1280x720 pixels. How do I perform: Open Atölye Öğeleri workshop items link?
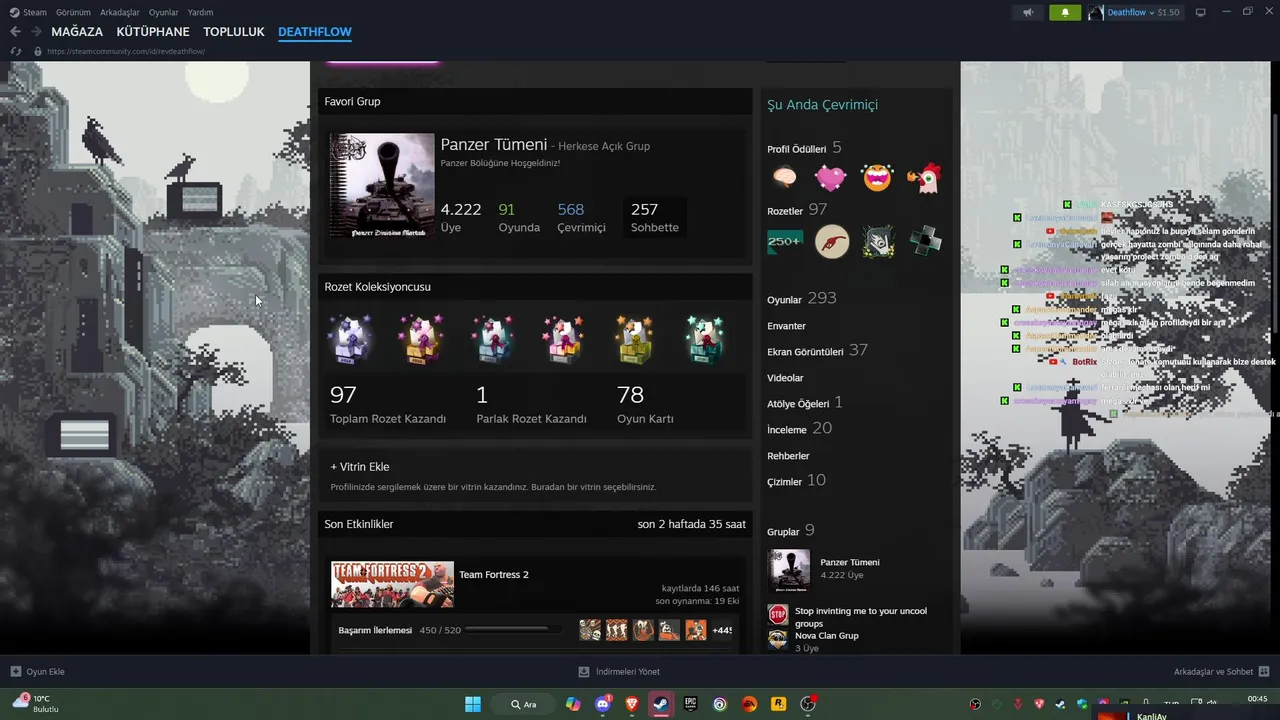coord(804,403)
